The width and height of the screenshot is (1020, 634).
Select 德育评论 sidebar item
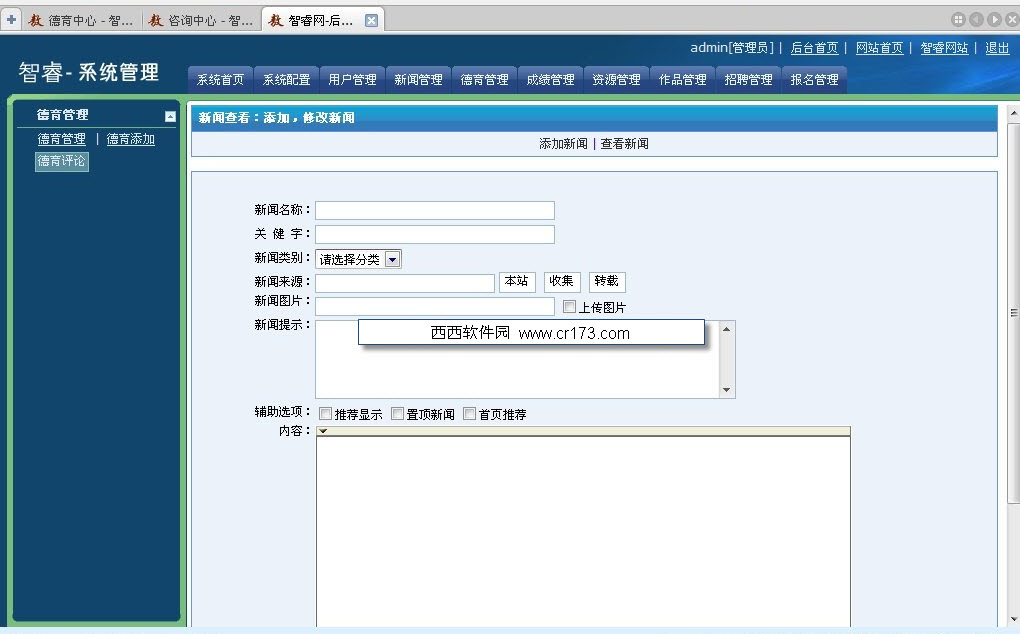coord(62,161)
